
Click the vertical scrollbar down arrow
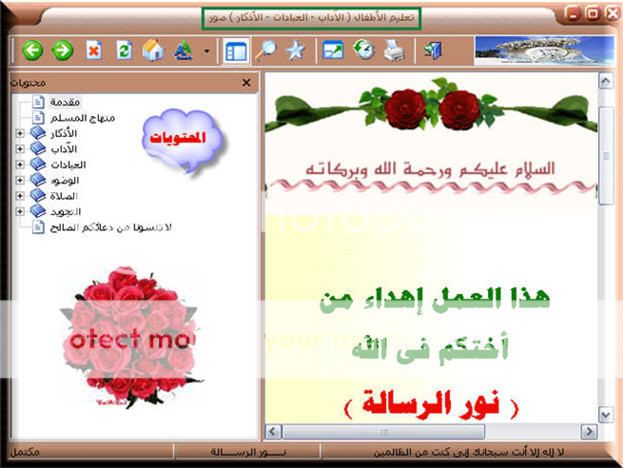pos(606,413)
